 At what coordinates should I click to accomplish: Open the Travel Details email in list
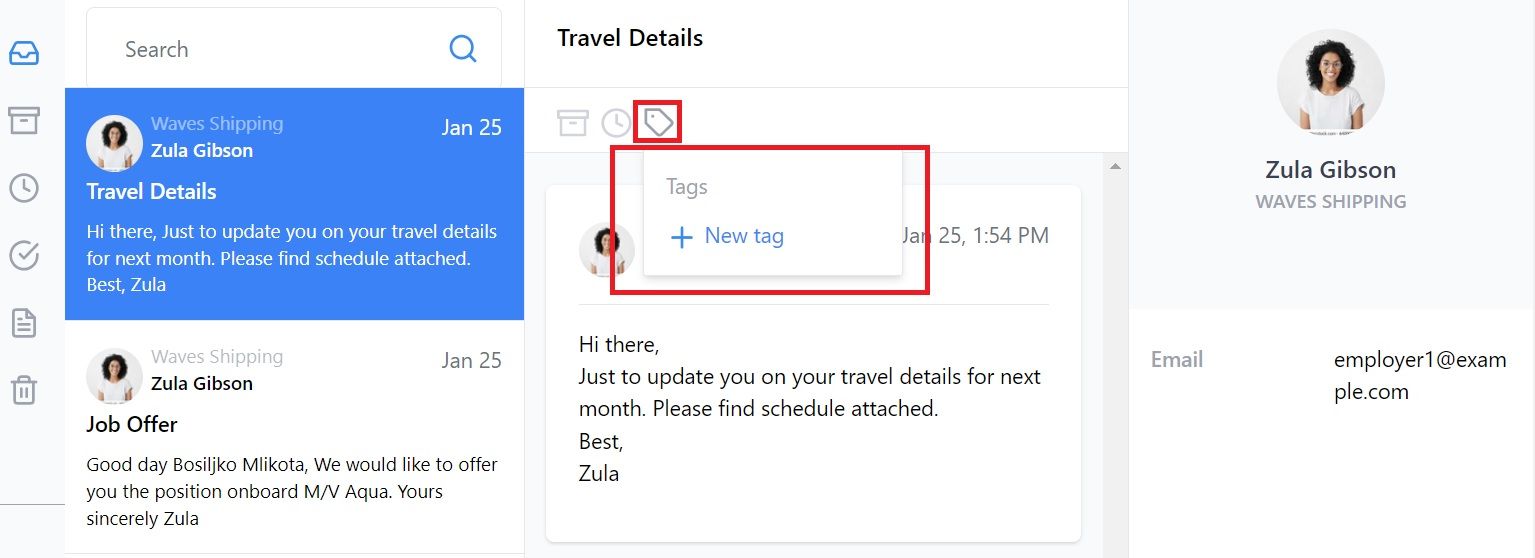point(294,204)
